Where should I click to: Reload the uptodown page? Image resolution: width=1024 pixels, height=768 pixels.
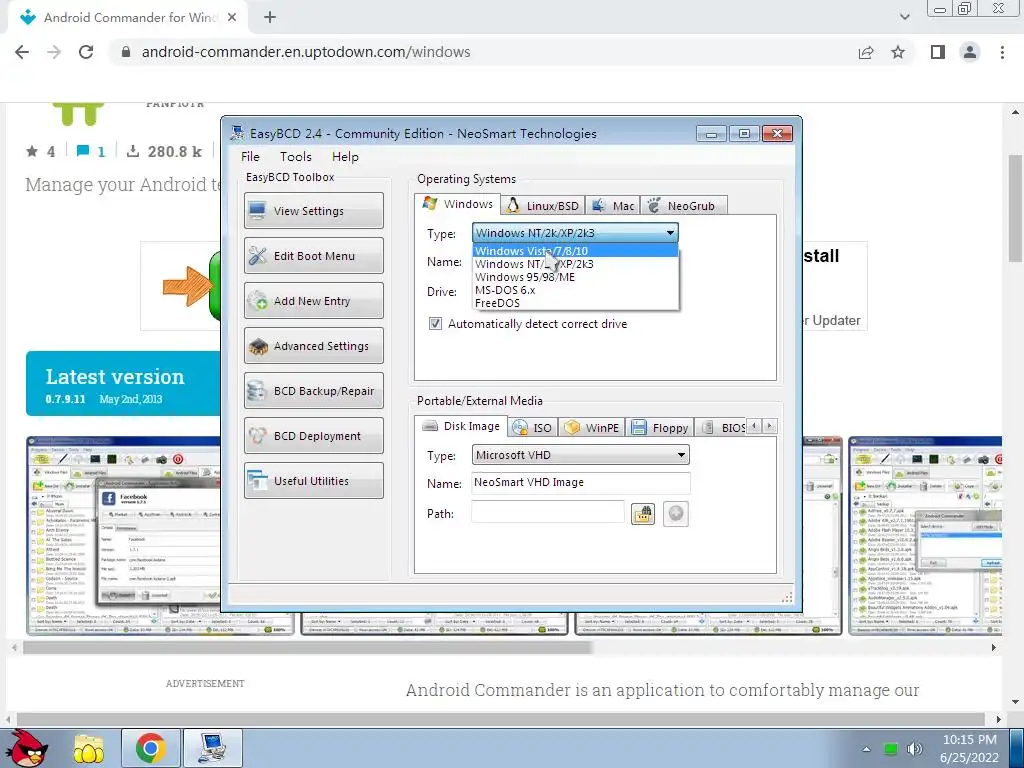pyautogui.click(x=86, y=52)
